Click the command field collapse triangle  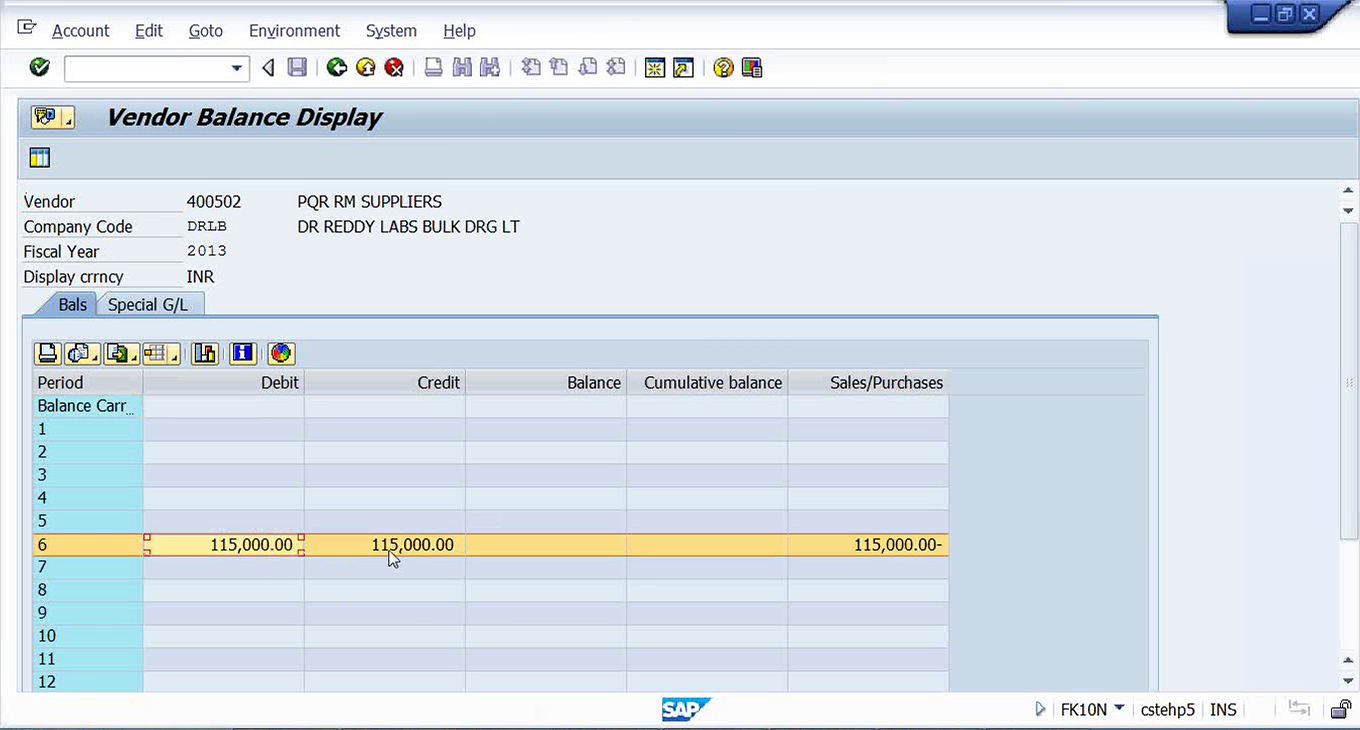(268, 68)
